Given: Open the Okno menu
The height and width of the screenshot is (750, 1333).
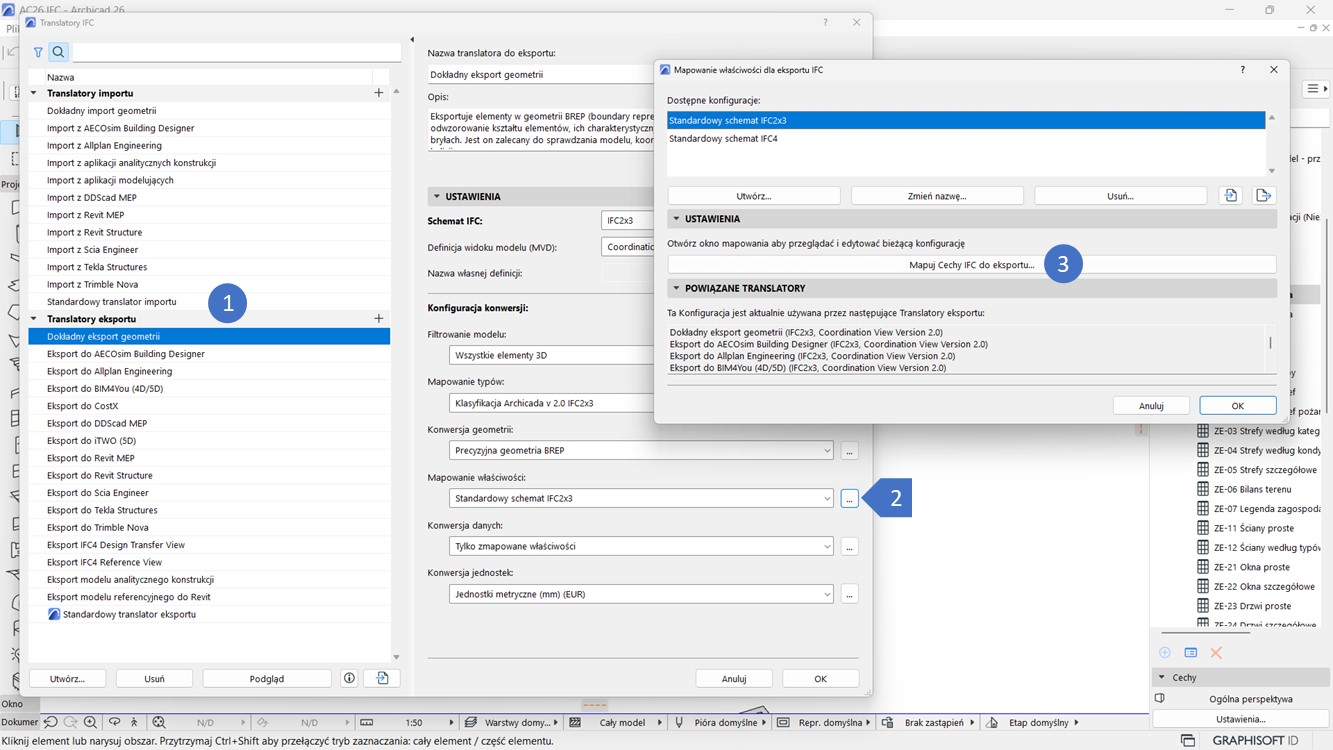Looking at the screenshot, I should click(x=12, y=704).
